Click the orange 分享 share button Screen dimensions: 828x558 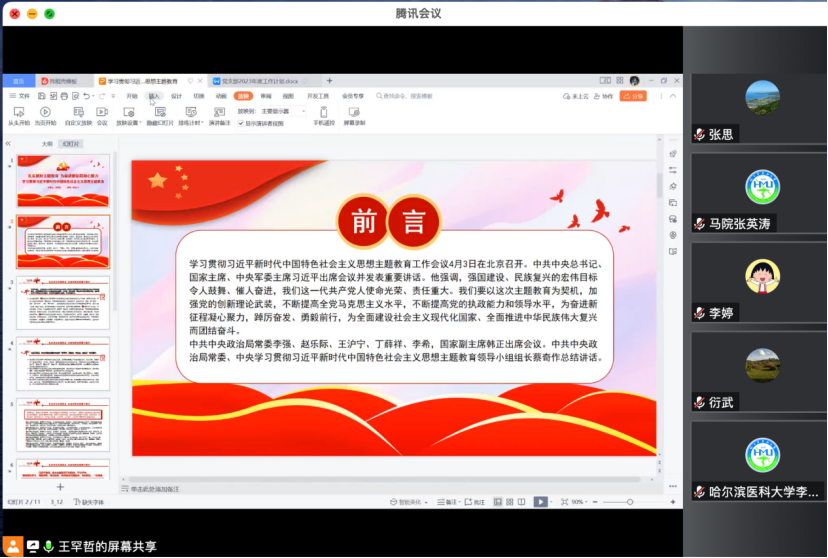click(x=632, y=96)
